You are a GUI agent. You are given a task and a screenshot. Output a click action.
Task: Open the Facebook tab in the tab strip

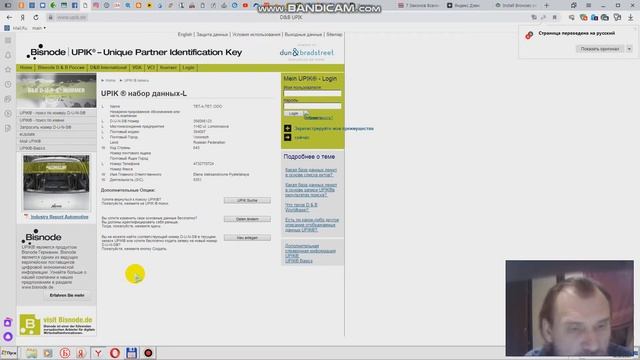75,5
